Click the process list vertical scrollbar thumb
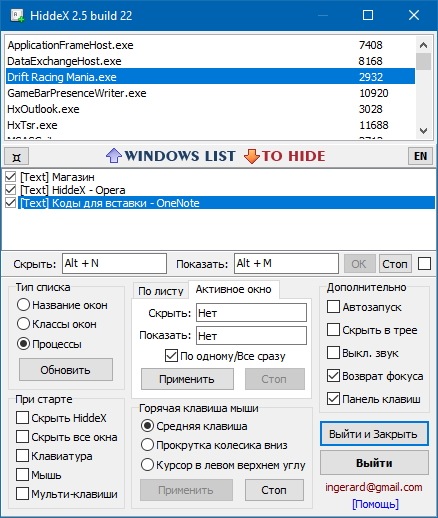This screenshot has width=438, height=518. point(423,61)
